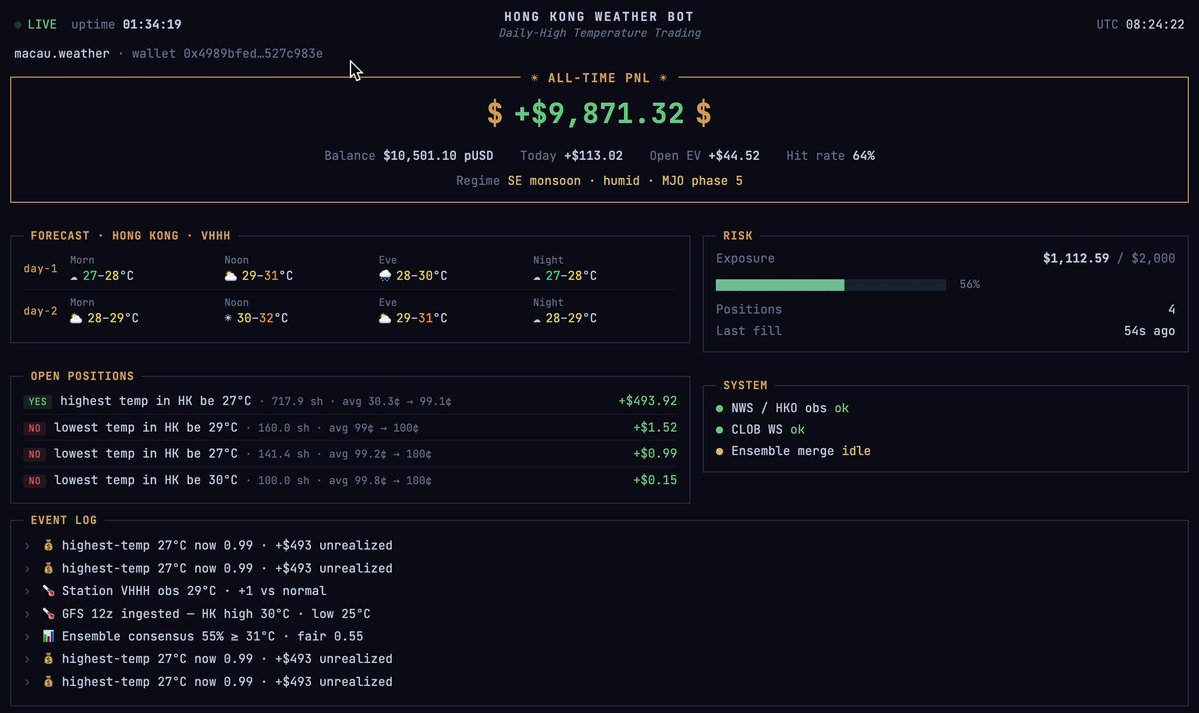1199x713 pixels.
Task: Click the NO badge on lowest temp 30°C position
Action: pyautogui.click(x=34, y=481)
